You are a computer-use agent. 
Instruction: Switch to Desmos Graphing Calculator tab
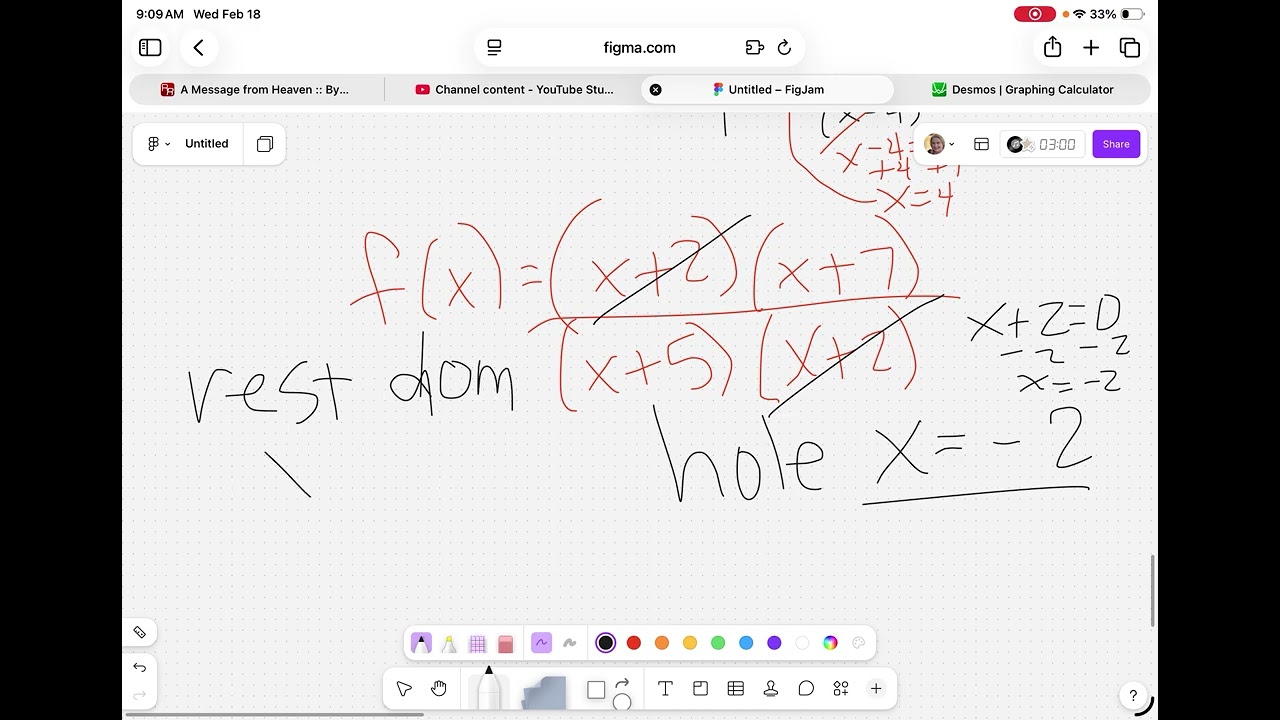1023,89
